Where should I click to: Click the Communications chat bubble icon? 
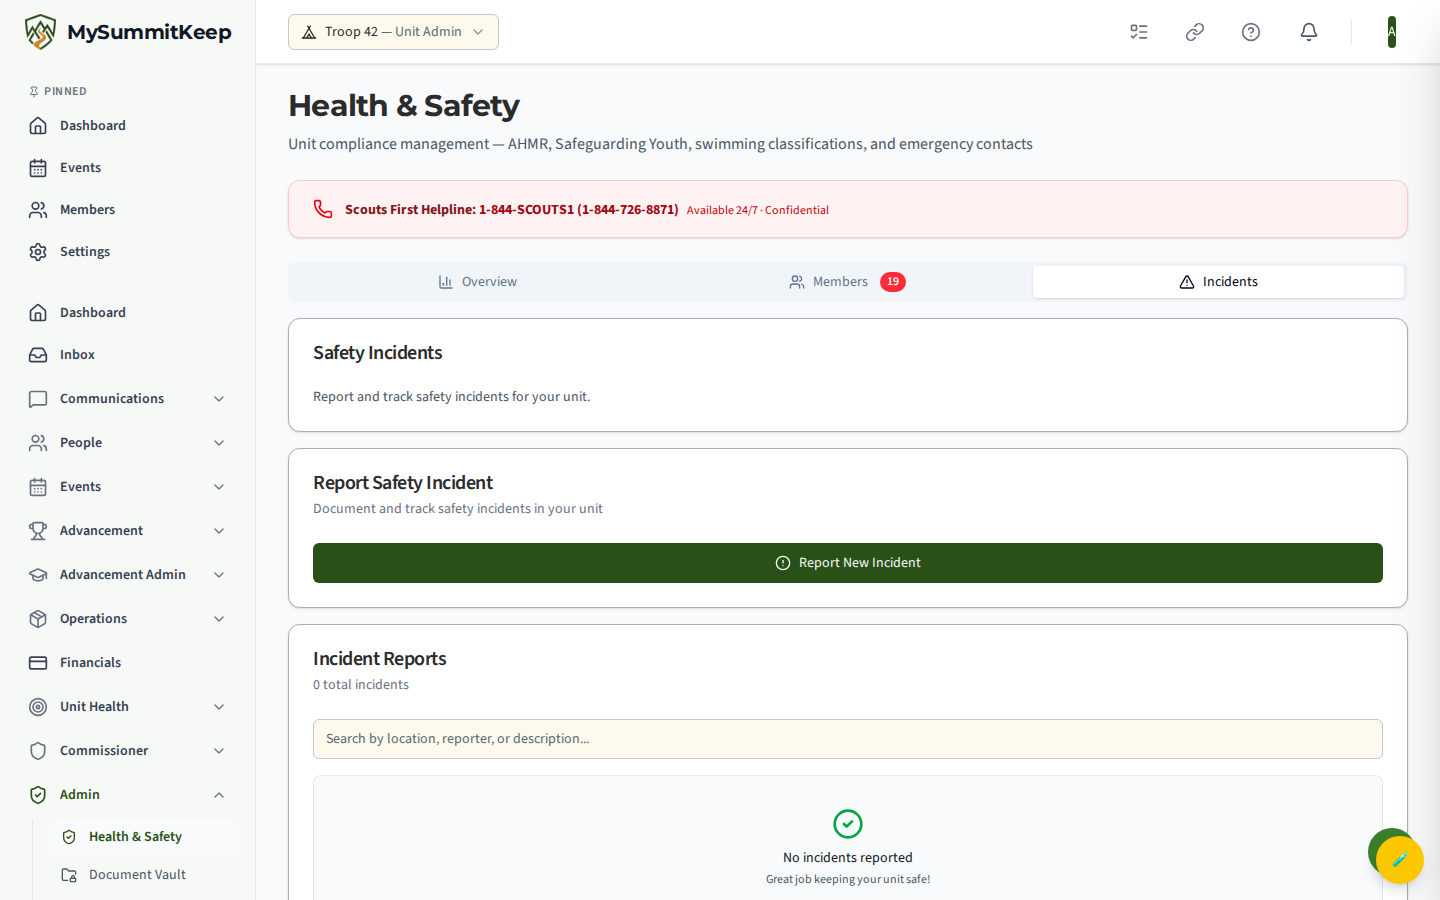[x=38, y=399]
